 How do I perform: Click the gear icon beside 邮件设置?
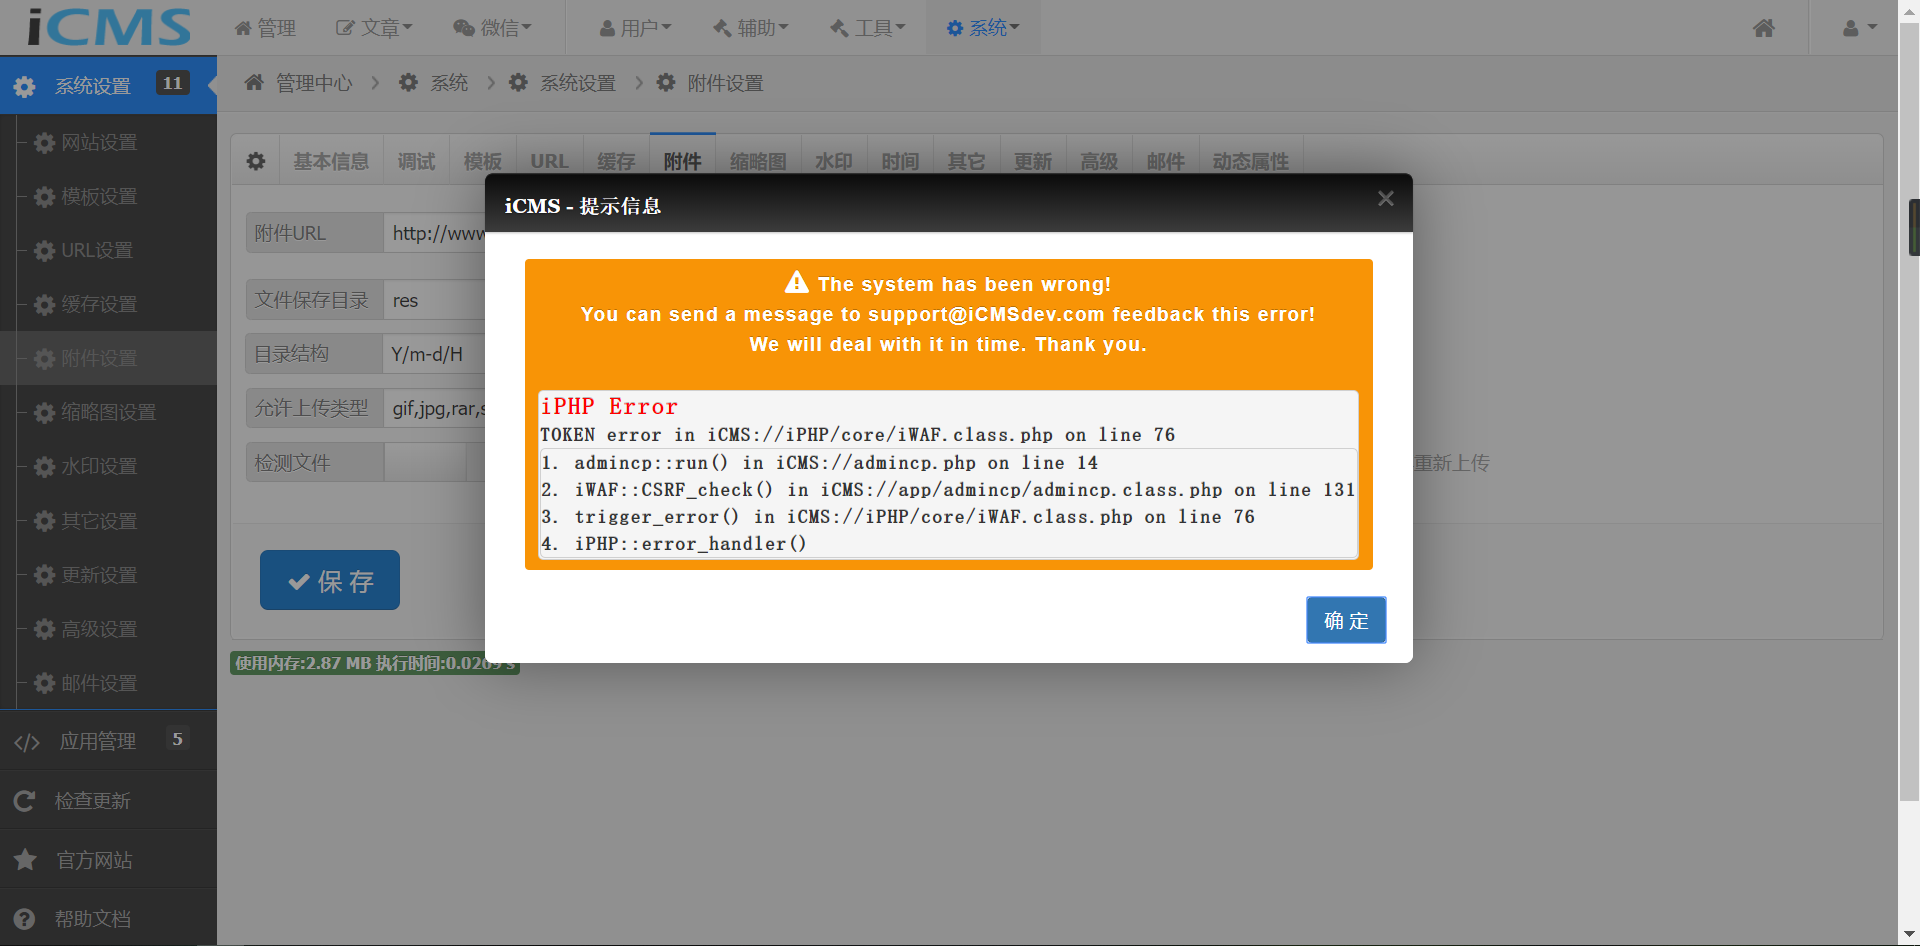[44, 684]
